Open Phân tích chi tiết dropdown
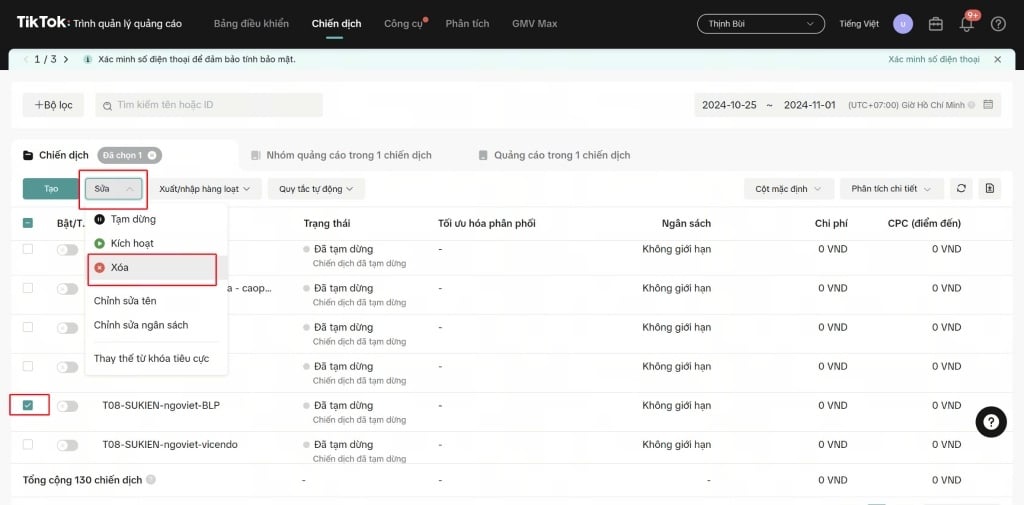Screen dimensions: 1024x505 pos(891,189)
